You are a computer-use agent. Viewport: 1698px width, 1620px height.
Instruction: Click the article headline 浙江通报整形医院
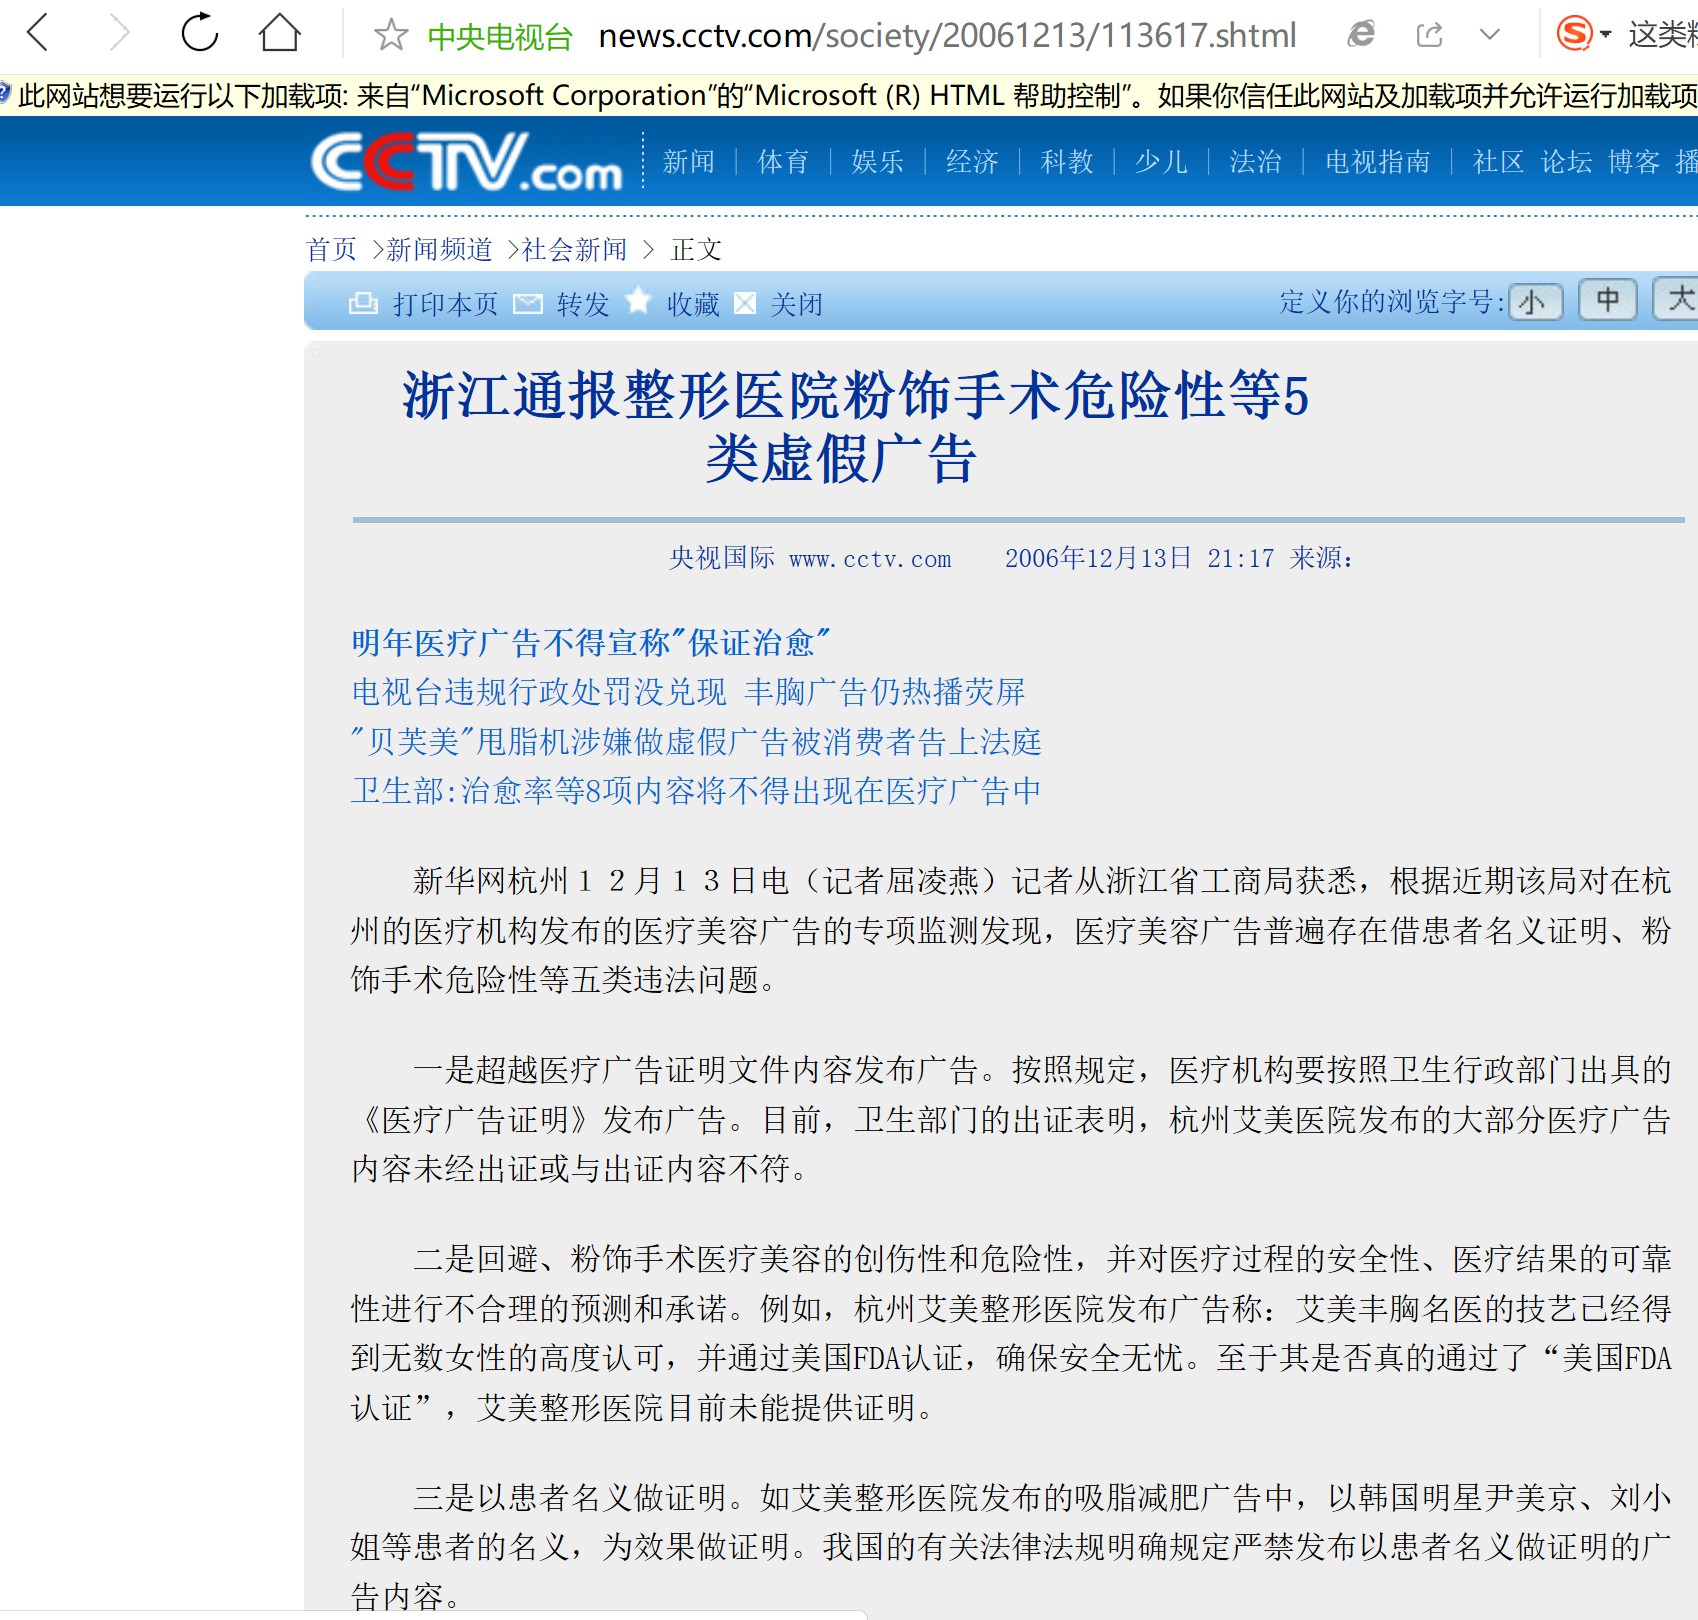point(855,427)
